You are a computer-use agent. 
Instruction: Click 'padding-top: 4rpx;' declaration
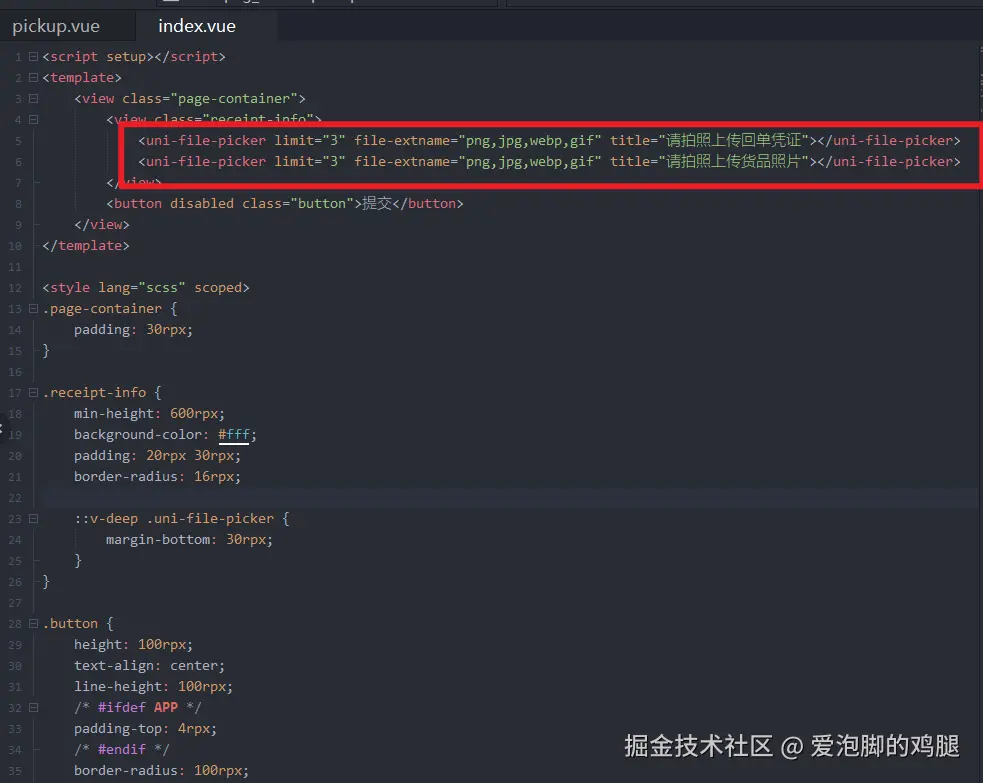point(145,728)
